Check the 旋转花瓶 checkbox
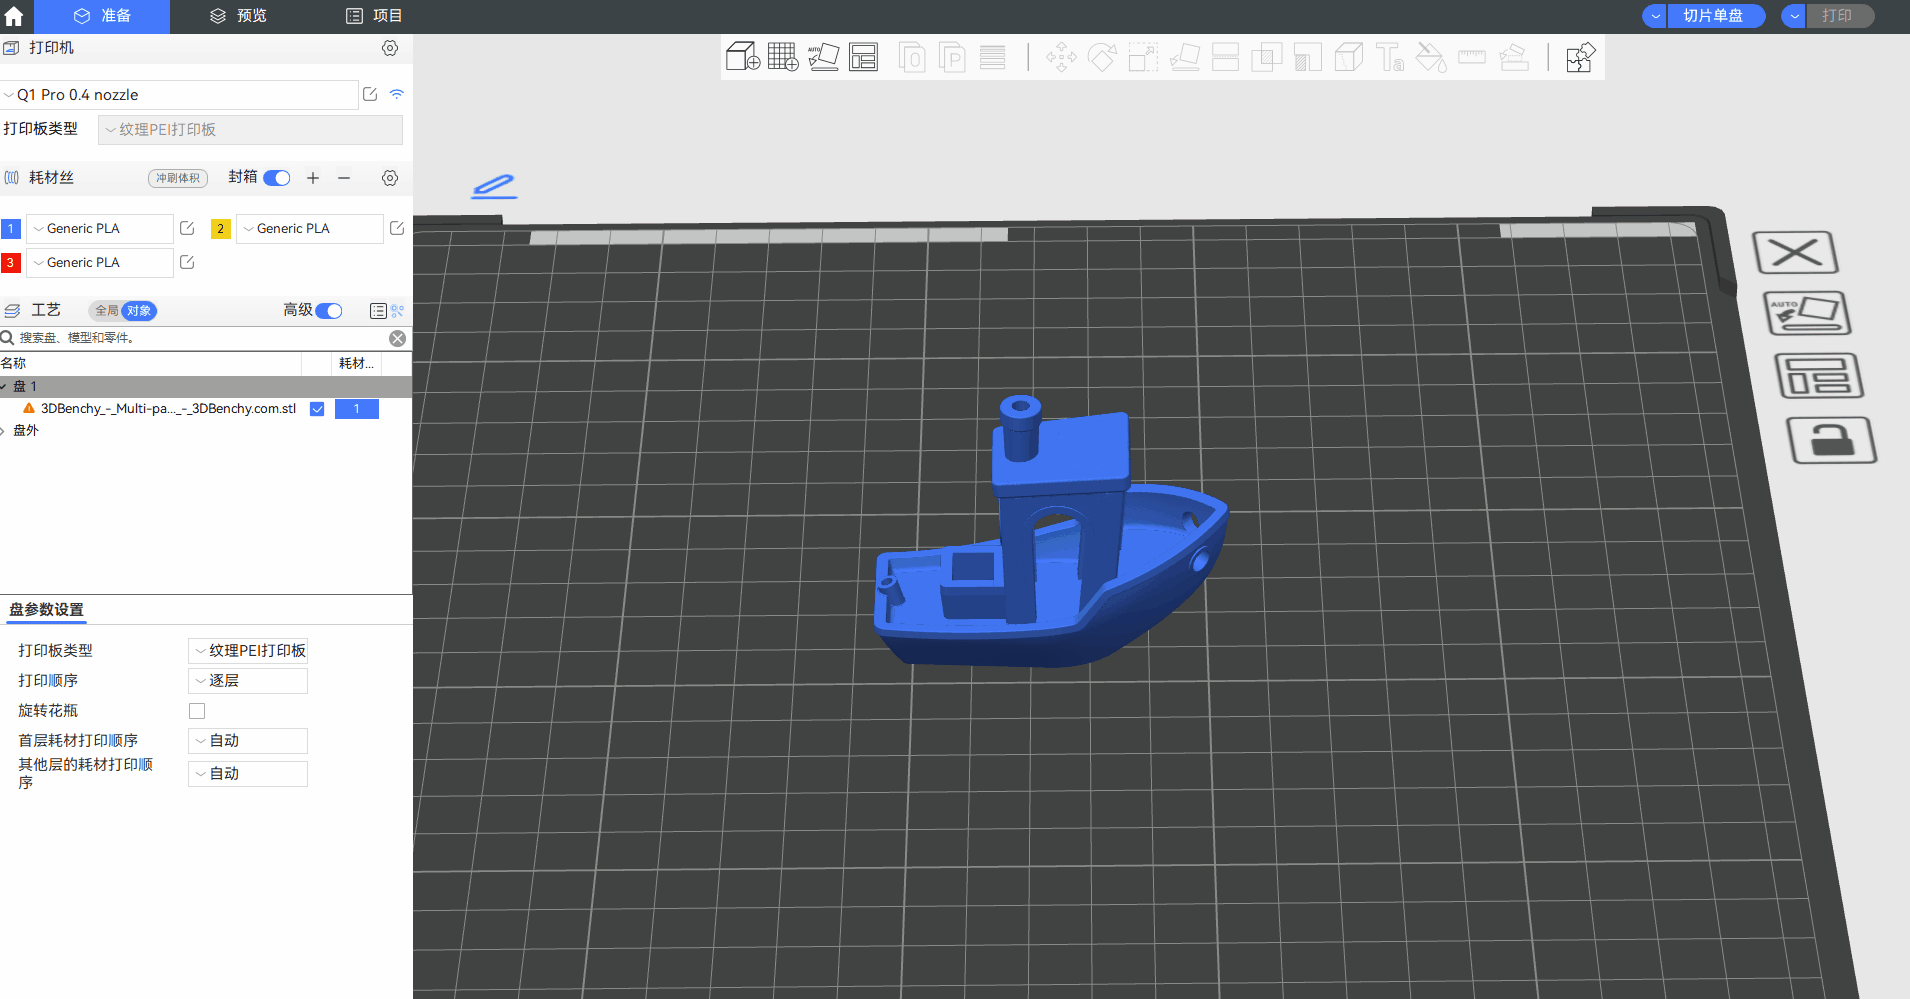The width and height of the screenshot is (1910, 999). tap(197, 711)
